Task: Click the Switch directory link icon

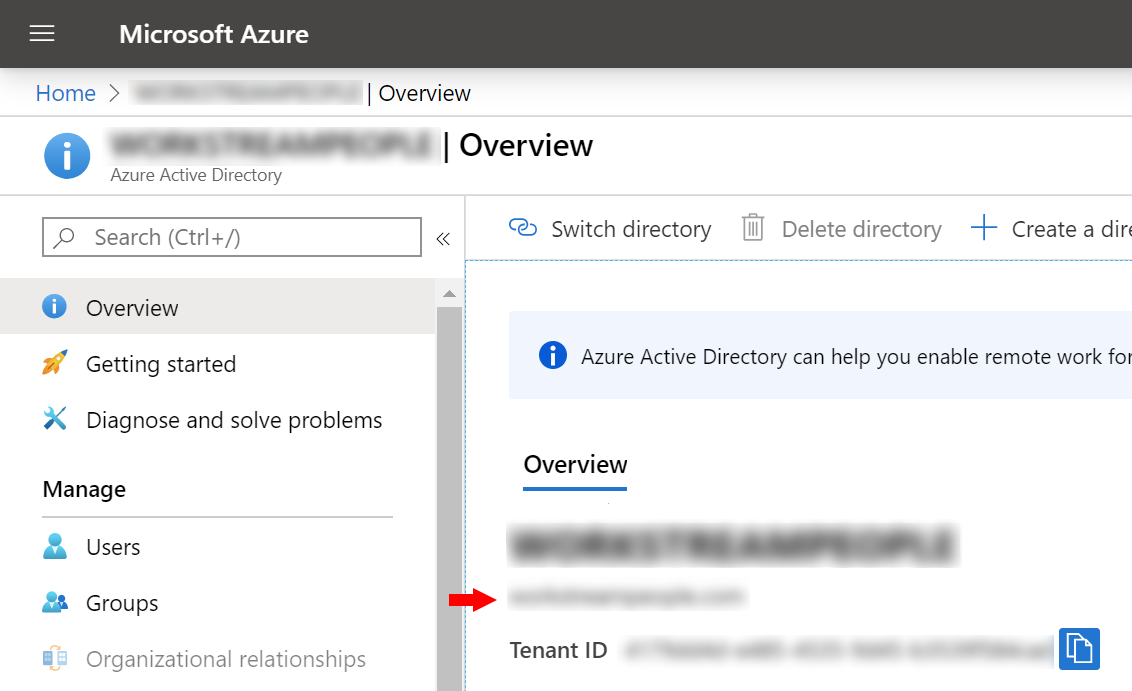Action: click(523, 227)
